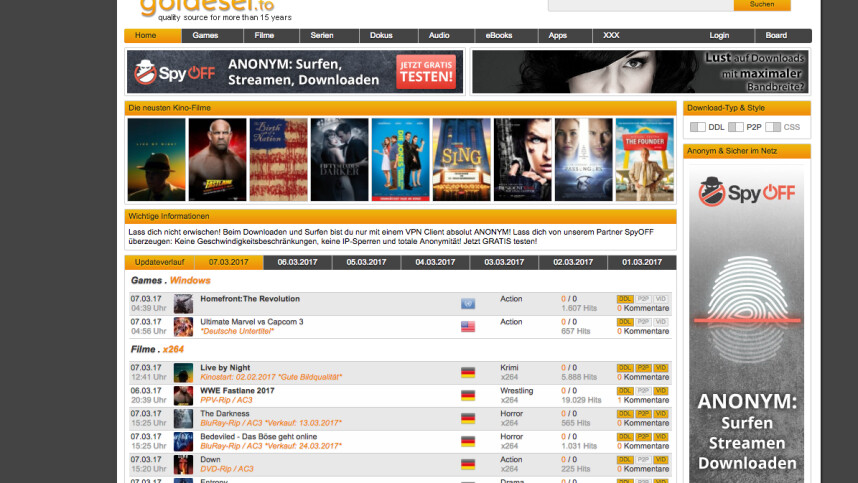
Task: Select the 07.03.2017 update tab
Action: coord(229,263)
